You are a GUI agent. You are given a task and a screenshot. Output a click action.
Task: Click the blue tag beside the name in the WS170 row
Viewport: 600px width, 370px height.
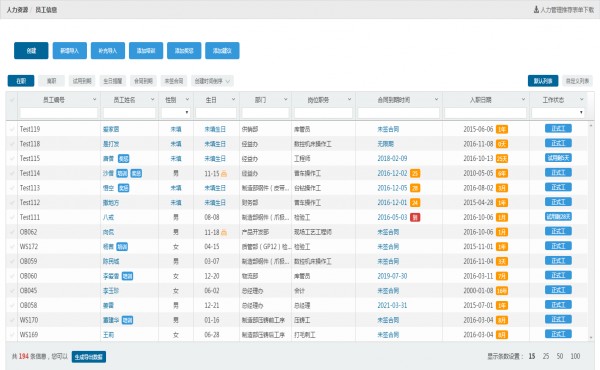[x=127, y=320]
